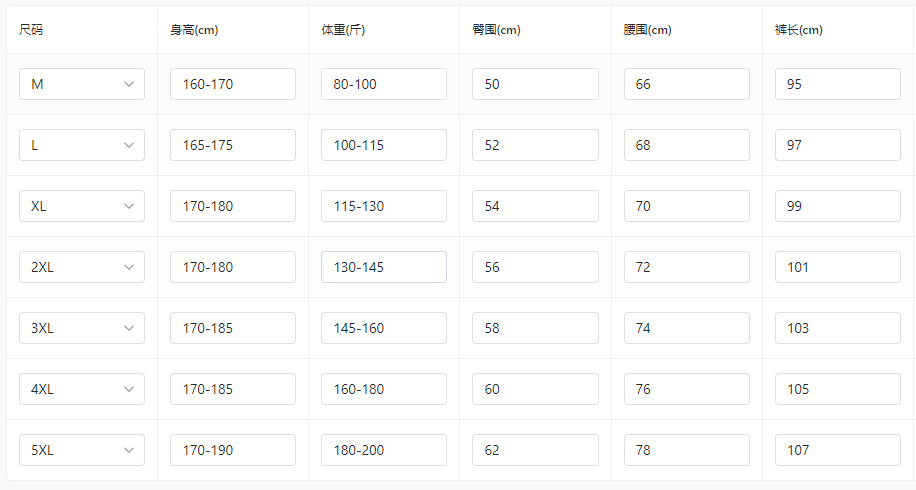Open the size dropdown showing M
This screenshot has width=916, height=490.
[82, 84]
